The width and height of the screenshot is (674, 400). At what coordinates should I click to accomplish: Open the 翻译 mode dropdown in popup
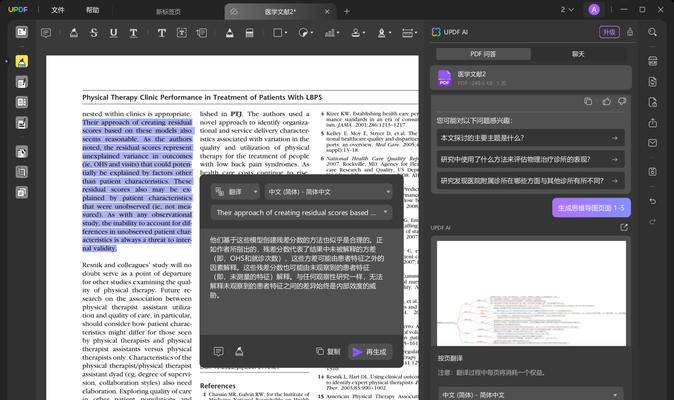coord(235,192)
